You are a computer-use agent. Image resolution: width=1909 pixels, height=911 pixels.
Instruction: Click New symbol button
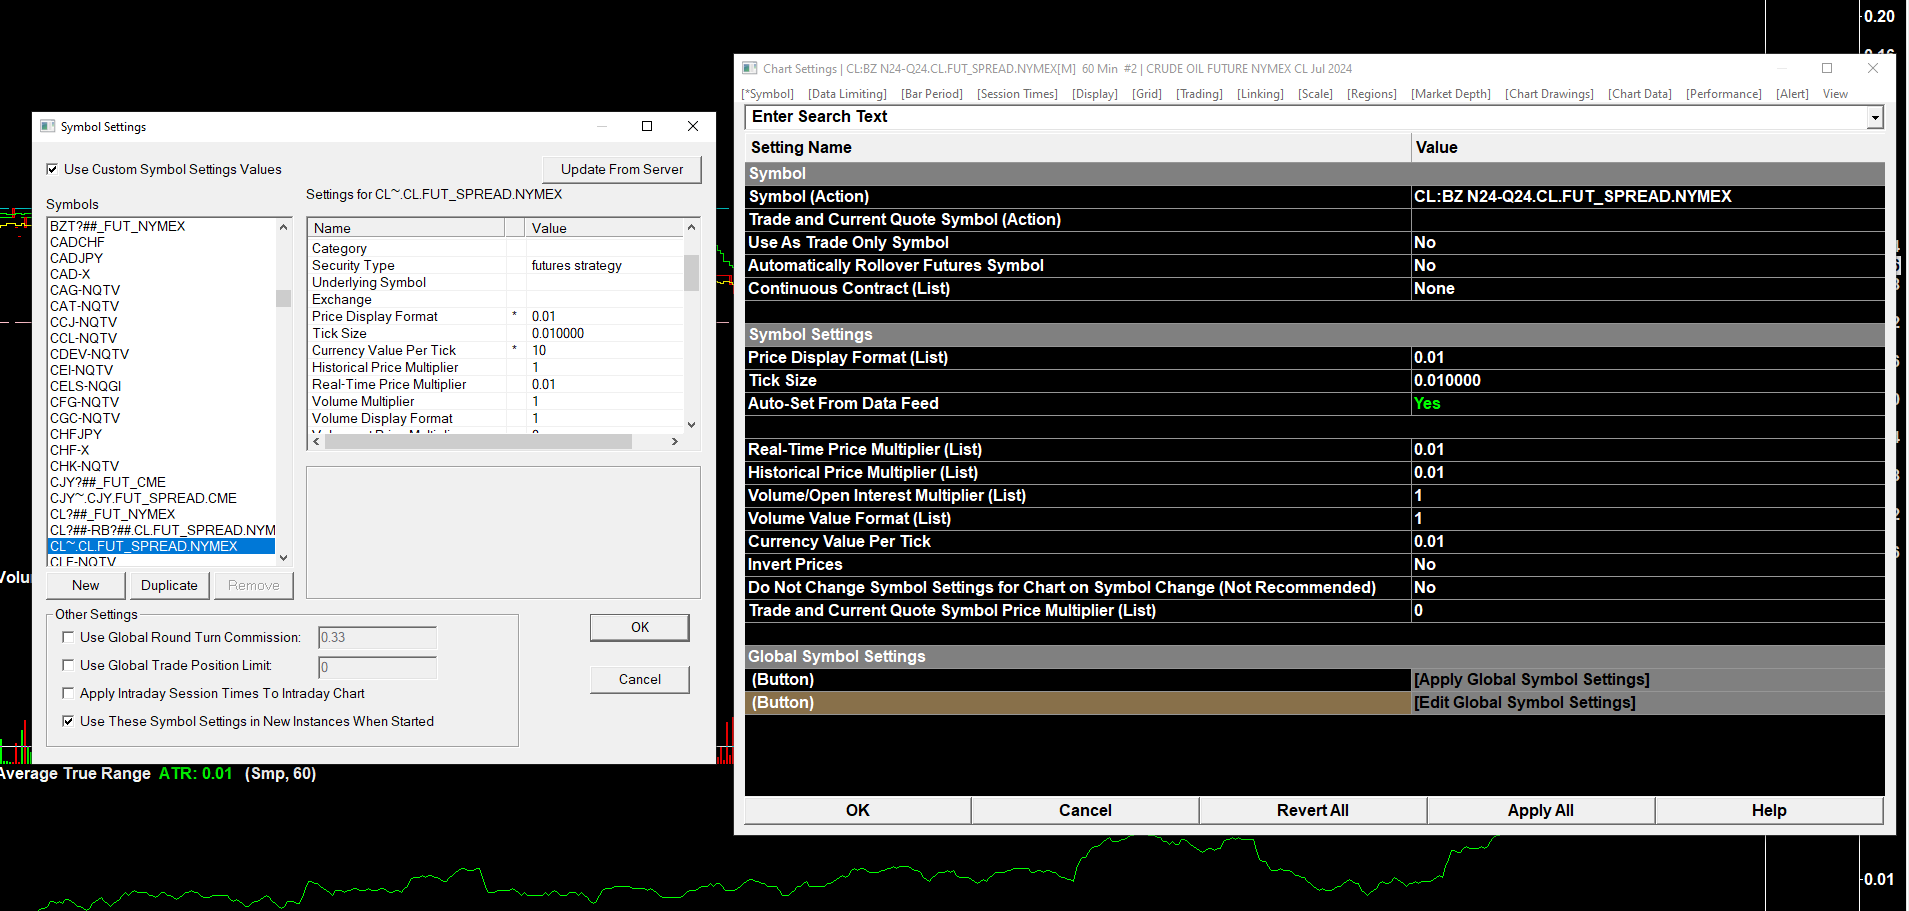[x=86, y=585]
